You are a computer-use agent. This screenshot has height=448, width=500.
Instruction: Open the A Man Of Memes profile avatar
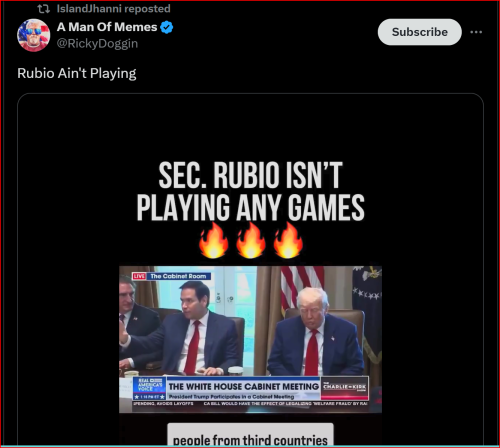(x=34, y=35)
